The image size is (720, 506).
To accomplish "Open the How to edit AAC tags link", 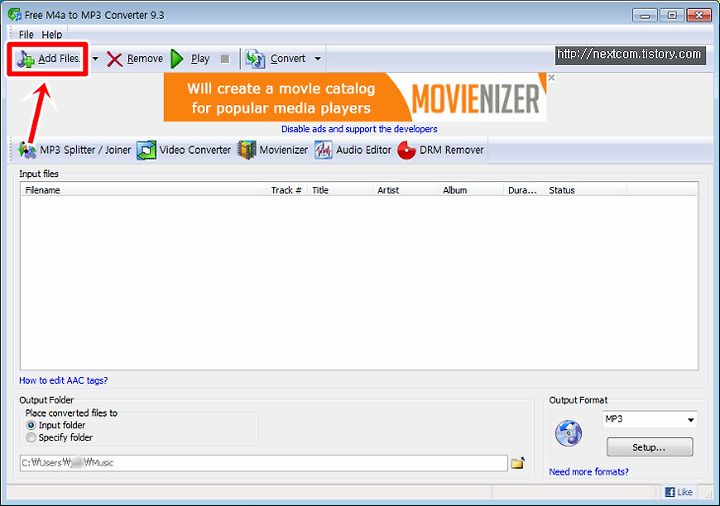I will click(x=63, y=381).
